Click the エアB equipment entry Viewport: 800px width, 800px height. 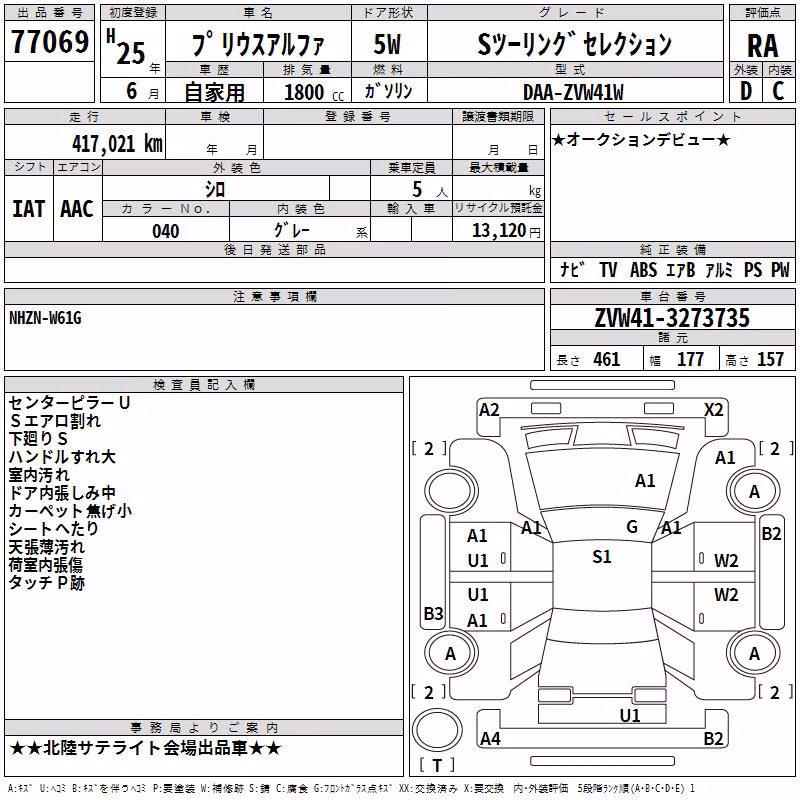[x=681, y=269]
